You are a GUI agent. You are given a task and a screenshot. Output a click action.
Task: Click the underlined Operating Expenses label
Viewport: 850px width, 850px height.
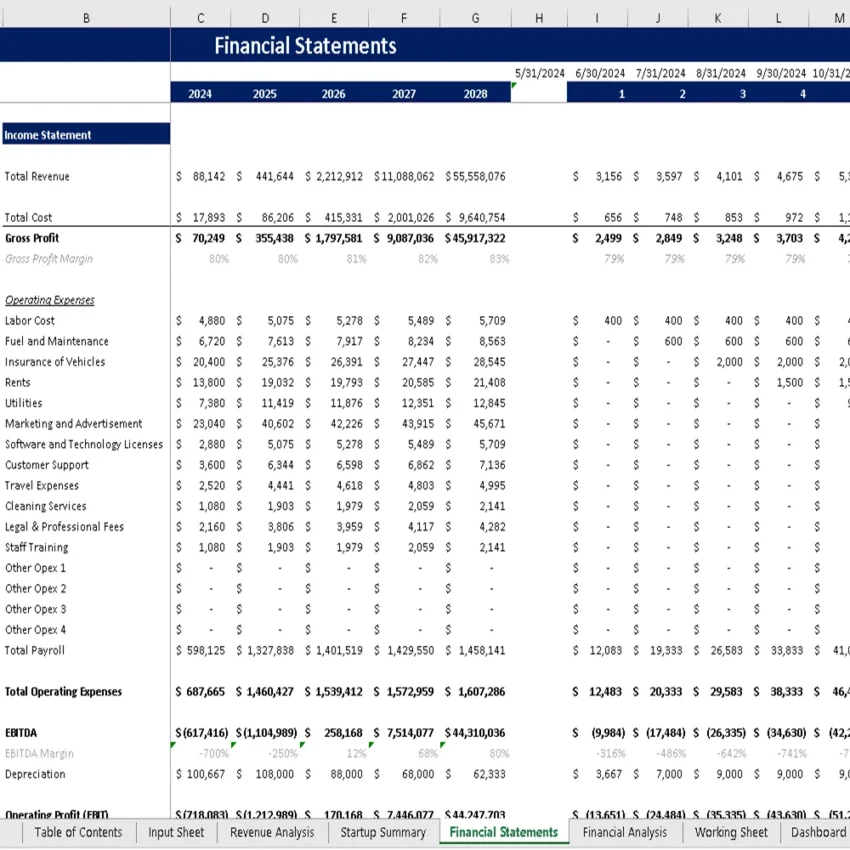pyautogui.click(x=50, y=300)
